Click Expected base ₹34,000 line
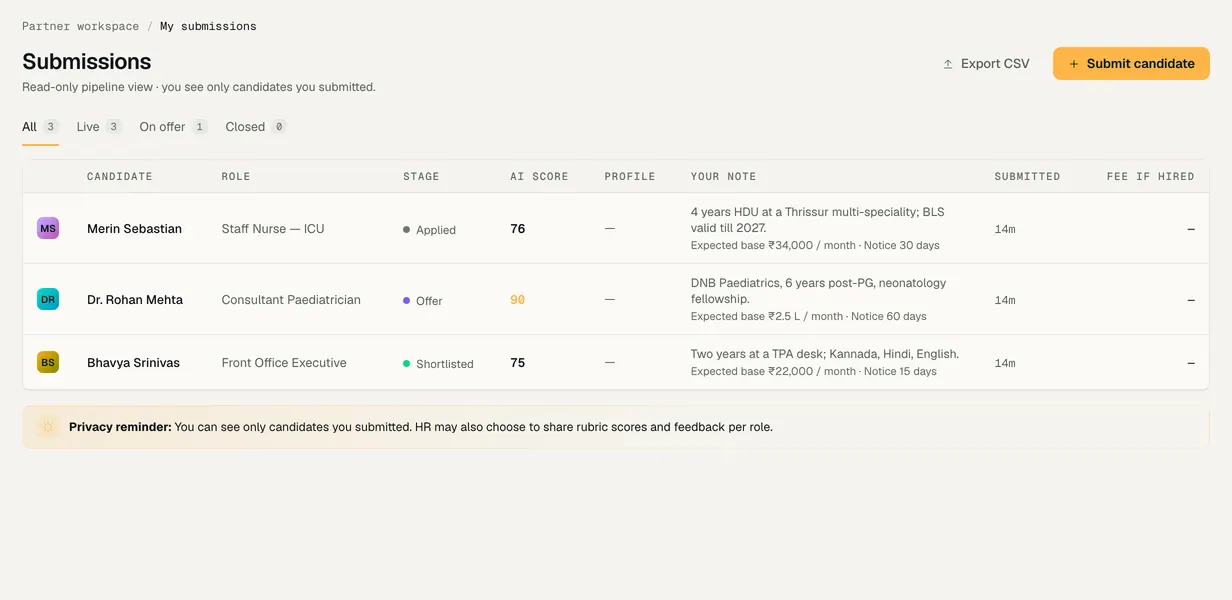Viewport: 1232px width, 600px height. pos(815,245)
